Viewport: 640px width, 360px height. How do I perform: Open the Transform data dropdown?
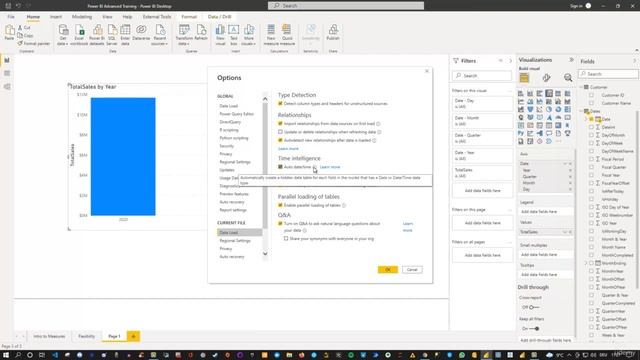click(184, 41)
